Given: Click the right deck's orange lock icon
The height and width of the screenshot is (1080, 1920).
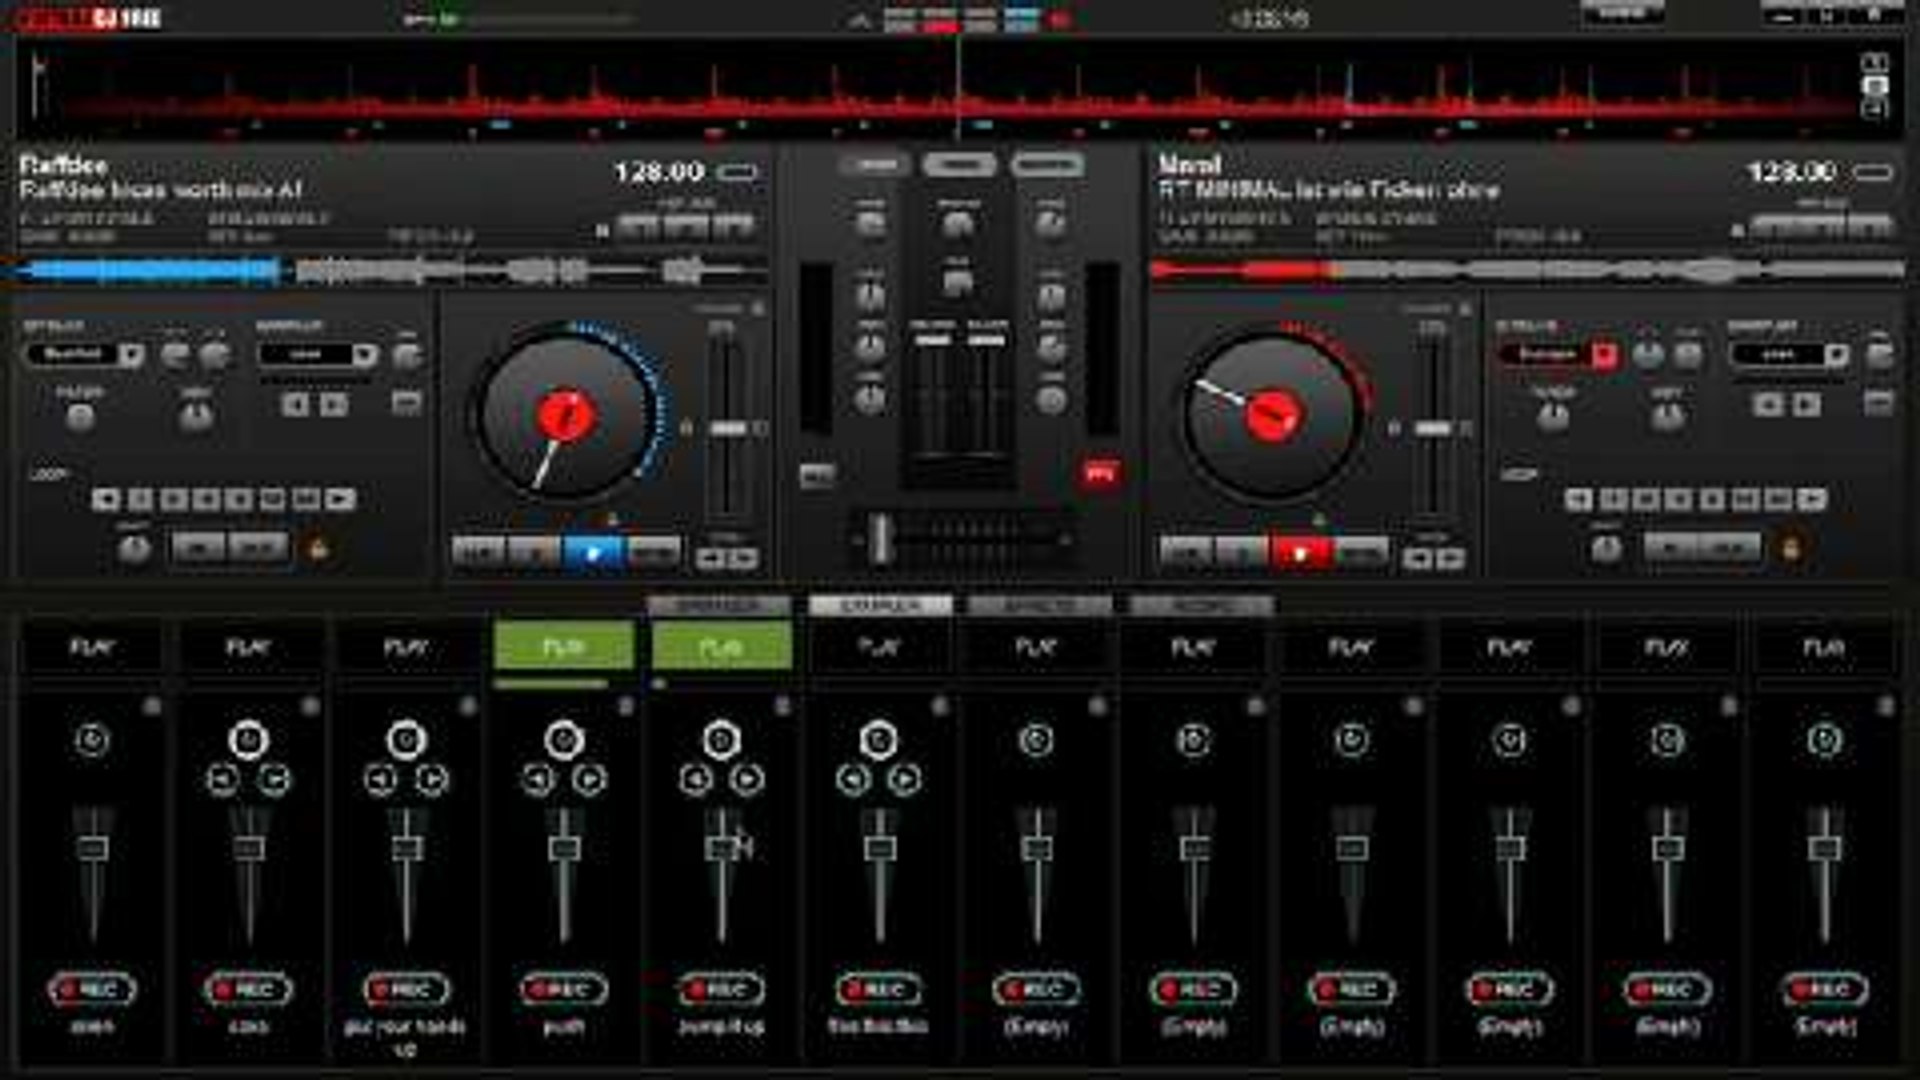Looking at the screenshot, I should pyautogui.click(x=1791, y=549).
